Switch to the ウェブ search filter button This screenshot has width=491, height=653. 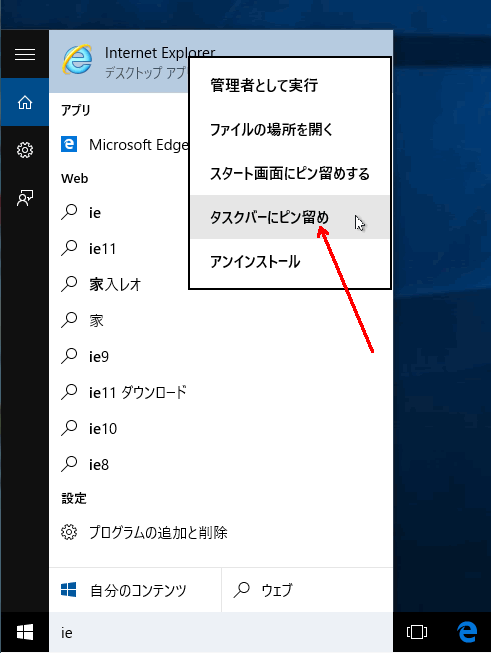point(307,590)
